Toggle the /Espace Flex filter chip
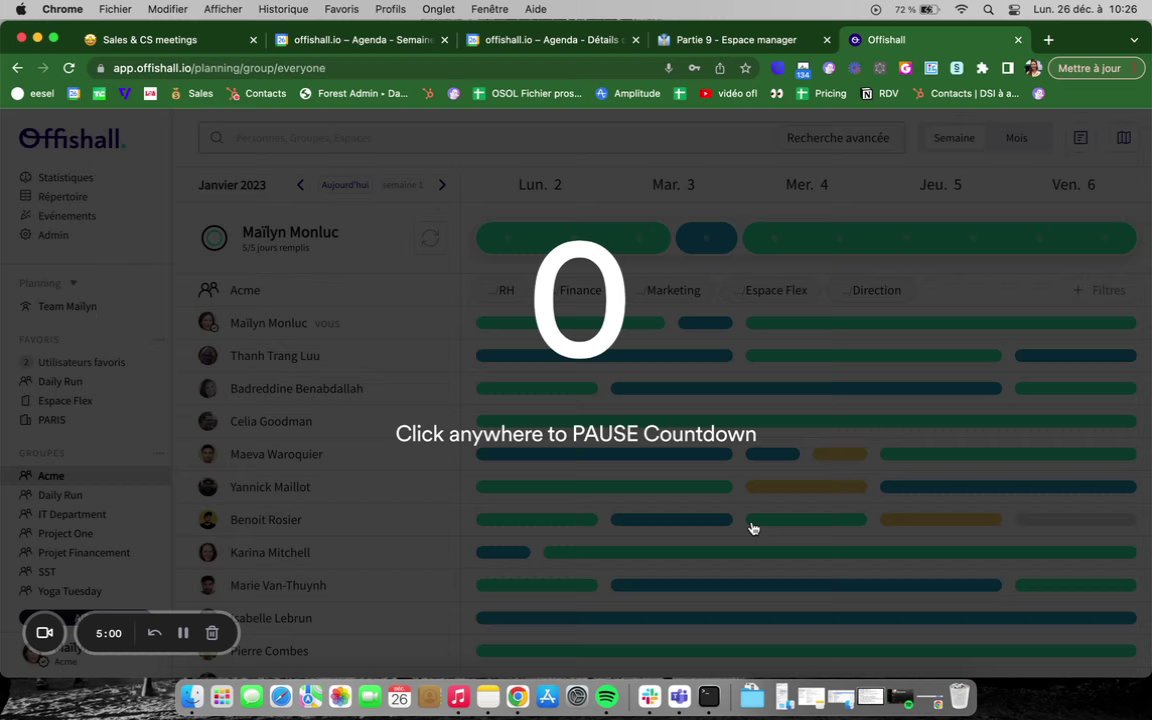The image size is (1152, 720). (771, 290)
